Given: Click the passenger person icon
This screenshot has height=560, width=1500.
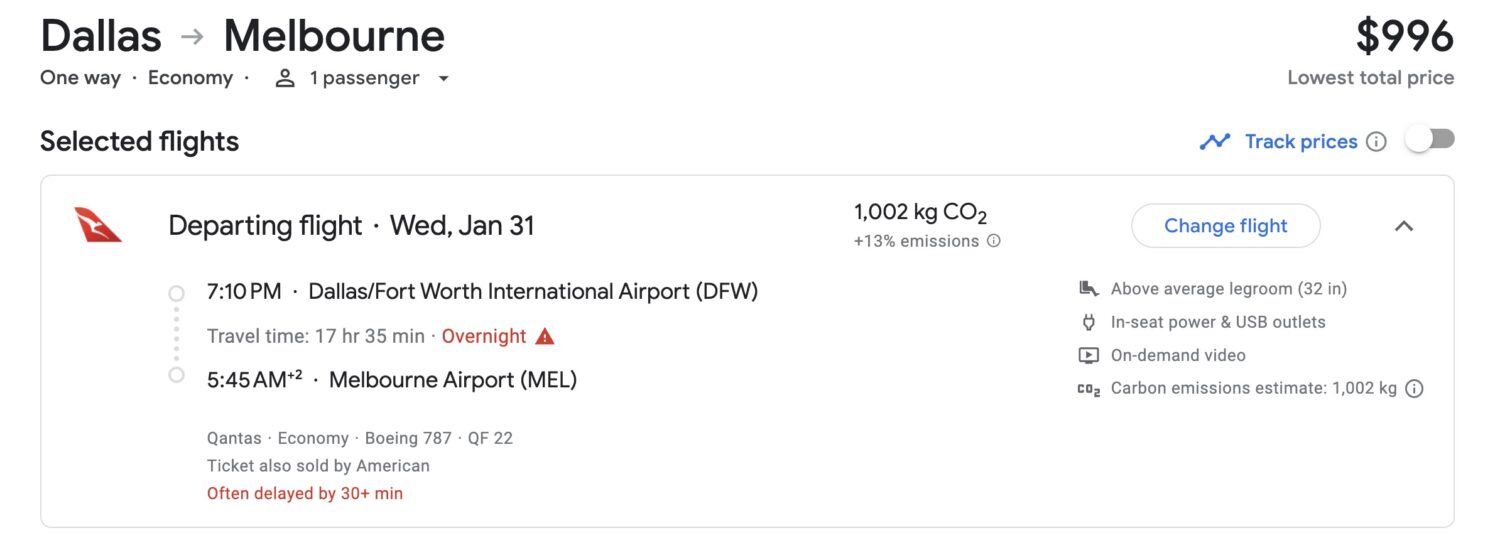Looking at the screenshot, I should pyautogui.click(x=285, y=78).
